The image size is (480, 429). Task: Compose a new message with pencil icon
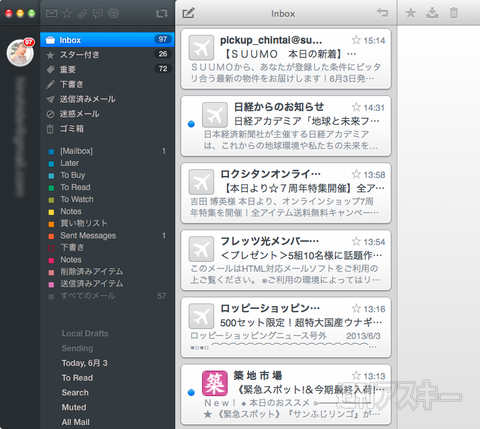point(189,13)
